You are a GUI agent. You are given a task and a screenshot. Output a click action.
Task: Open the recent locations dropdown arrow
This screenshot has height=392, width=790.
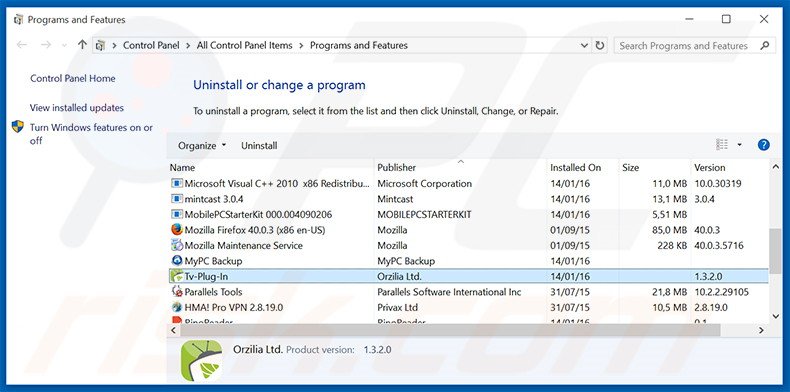(64, 46)
